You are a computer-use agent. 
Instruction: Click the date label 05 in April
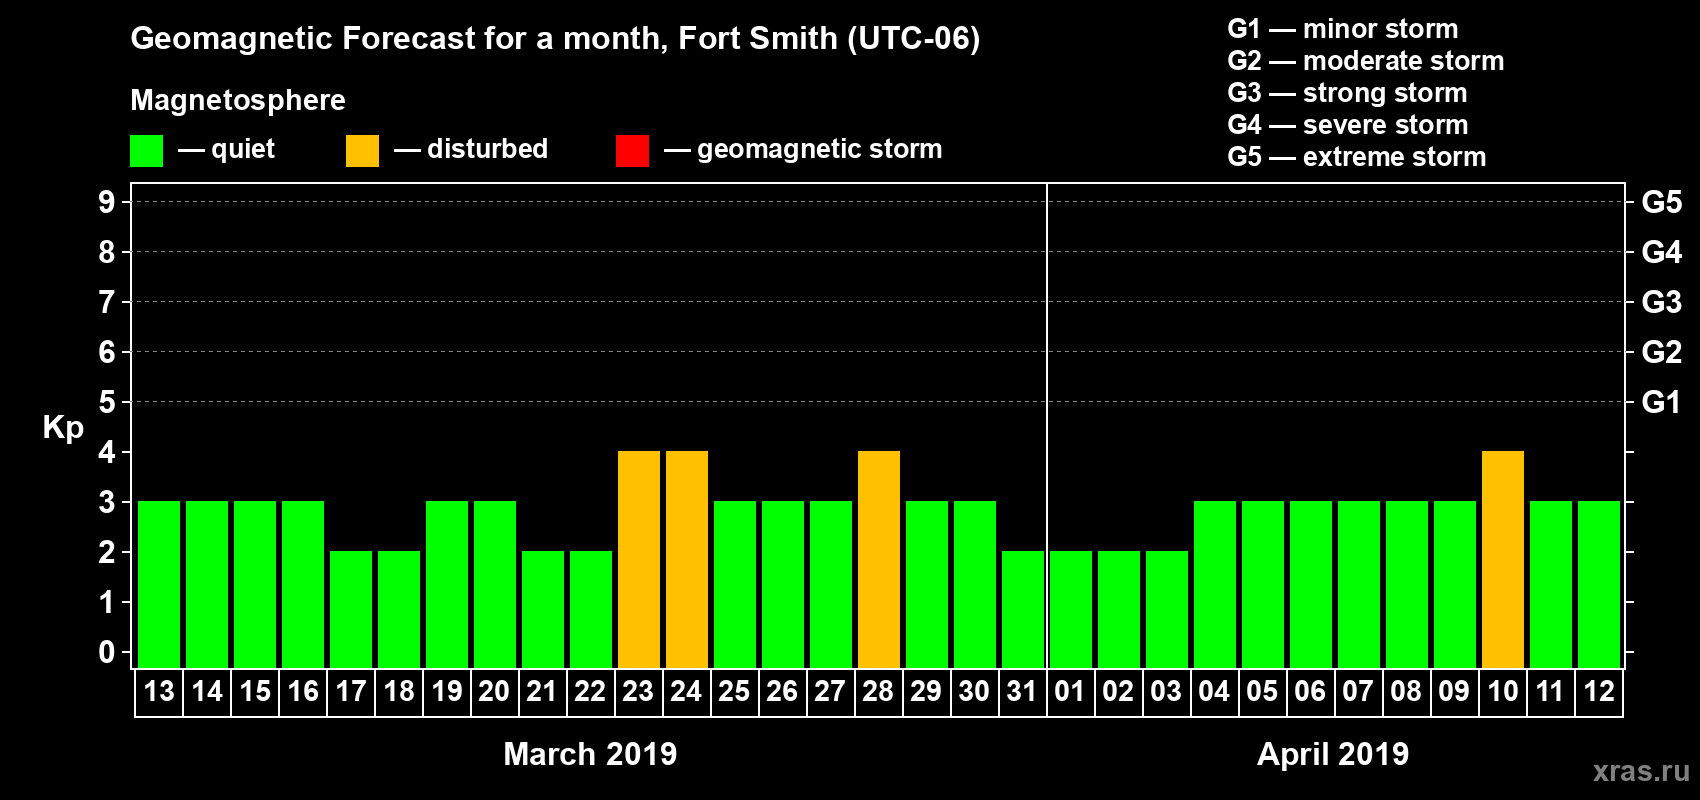tap(1262, 692)
